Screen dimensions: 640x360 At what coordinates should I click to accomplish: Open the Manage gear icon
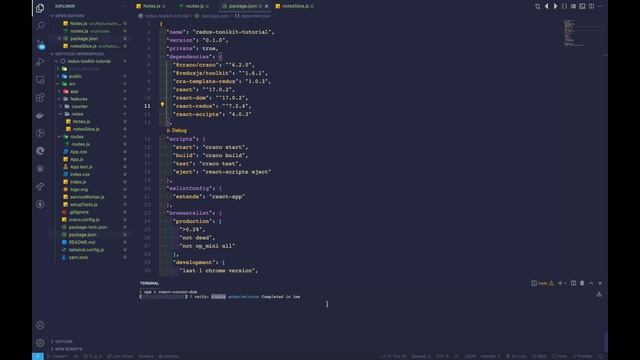(40, 343)
